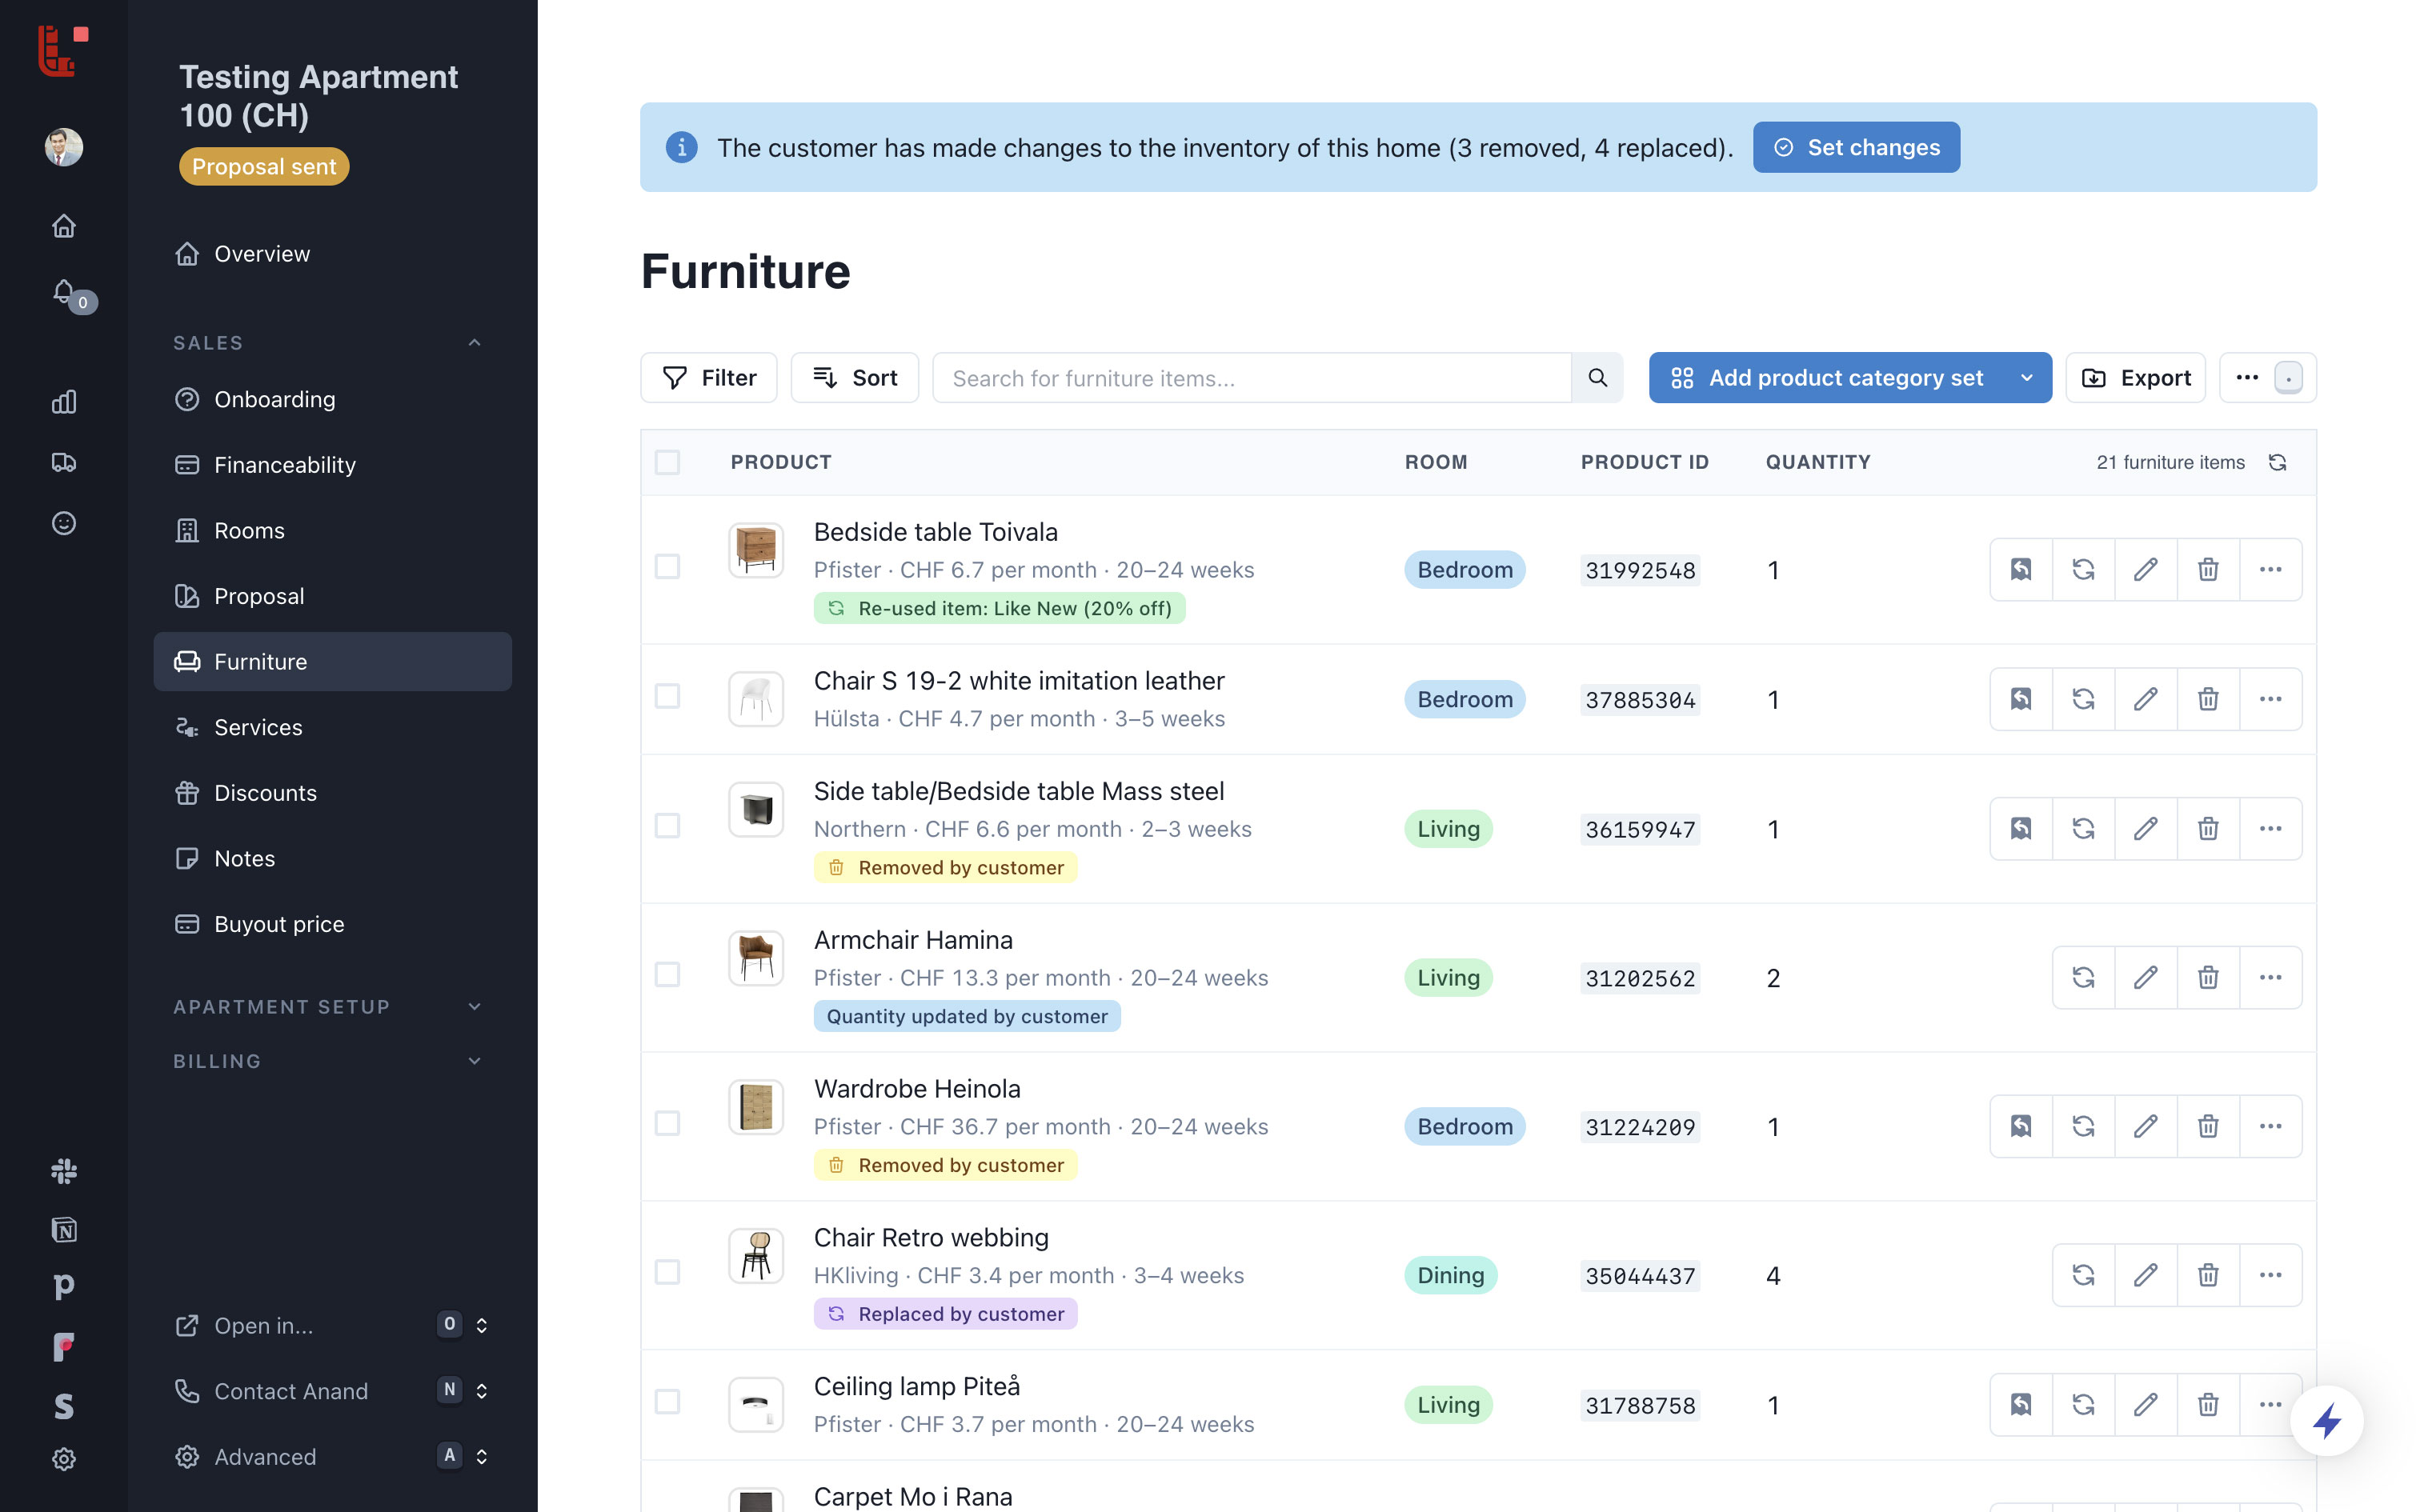This screenshot has width=2420, height=1512.
Task: Click the refresh icon beside 21 furniture items
Action: (2277, 462)
